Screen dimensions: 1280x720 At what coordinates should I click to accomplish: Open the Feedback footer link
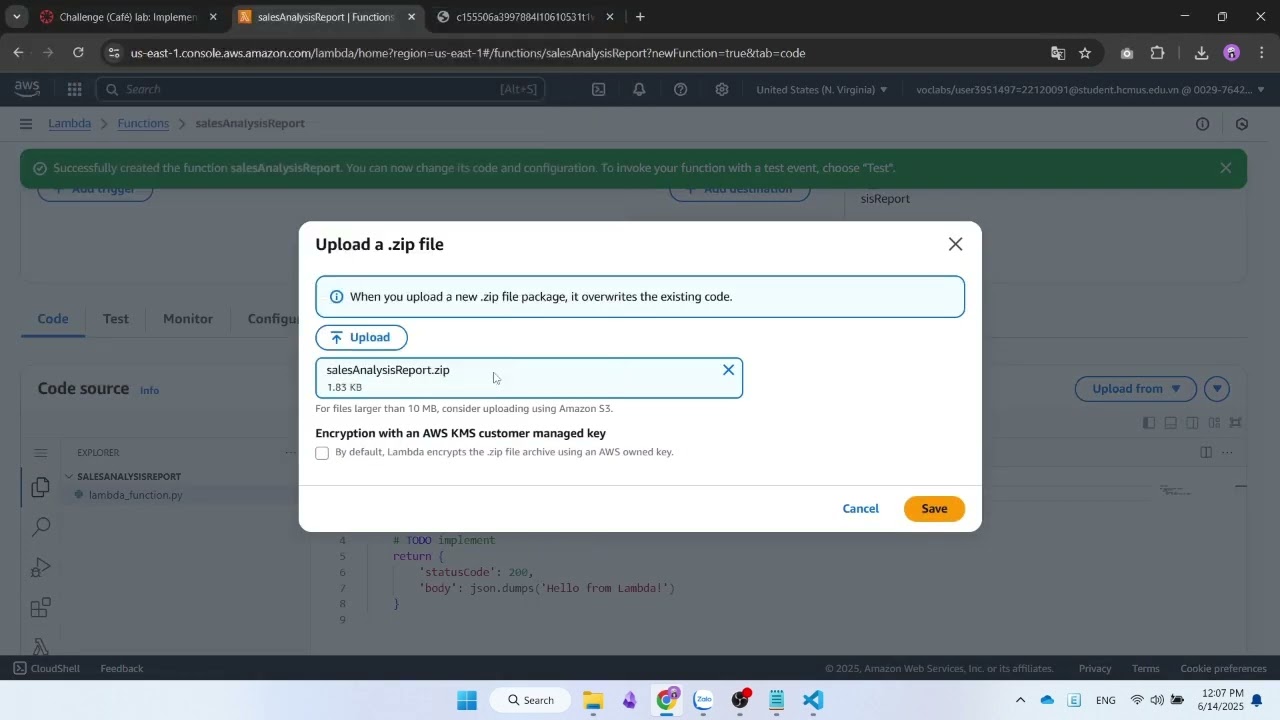pos(122,669)
